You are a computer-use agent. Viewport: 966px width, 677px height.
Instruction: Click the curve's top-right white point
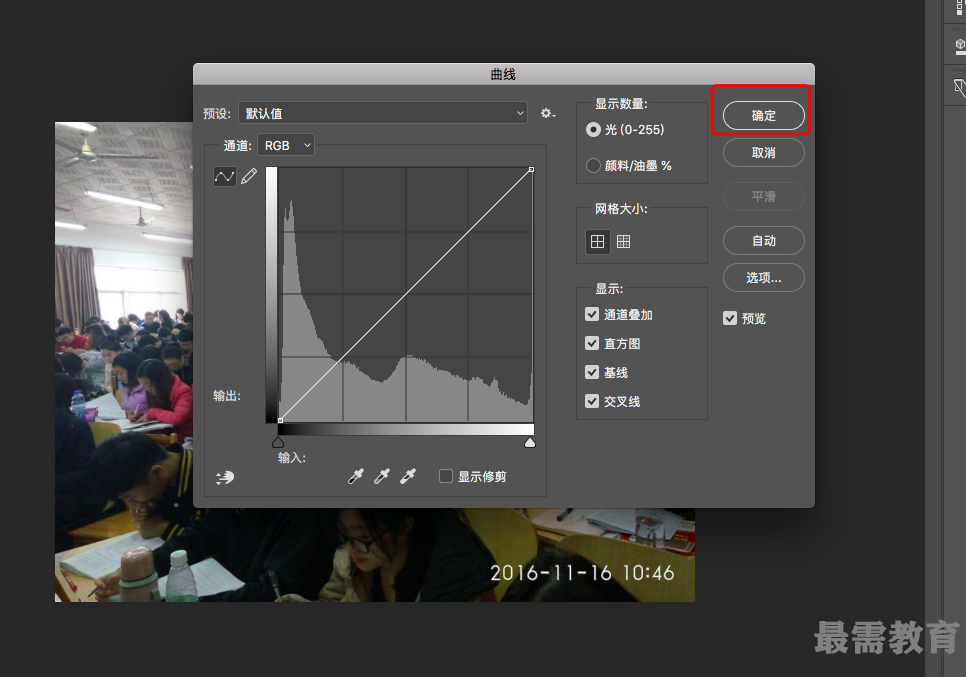pos(531,169)
